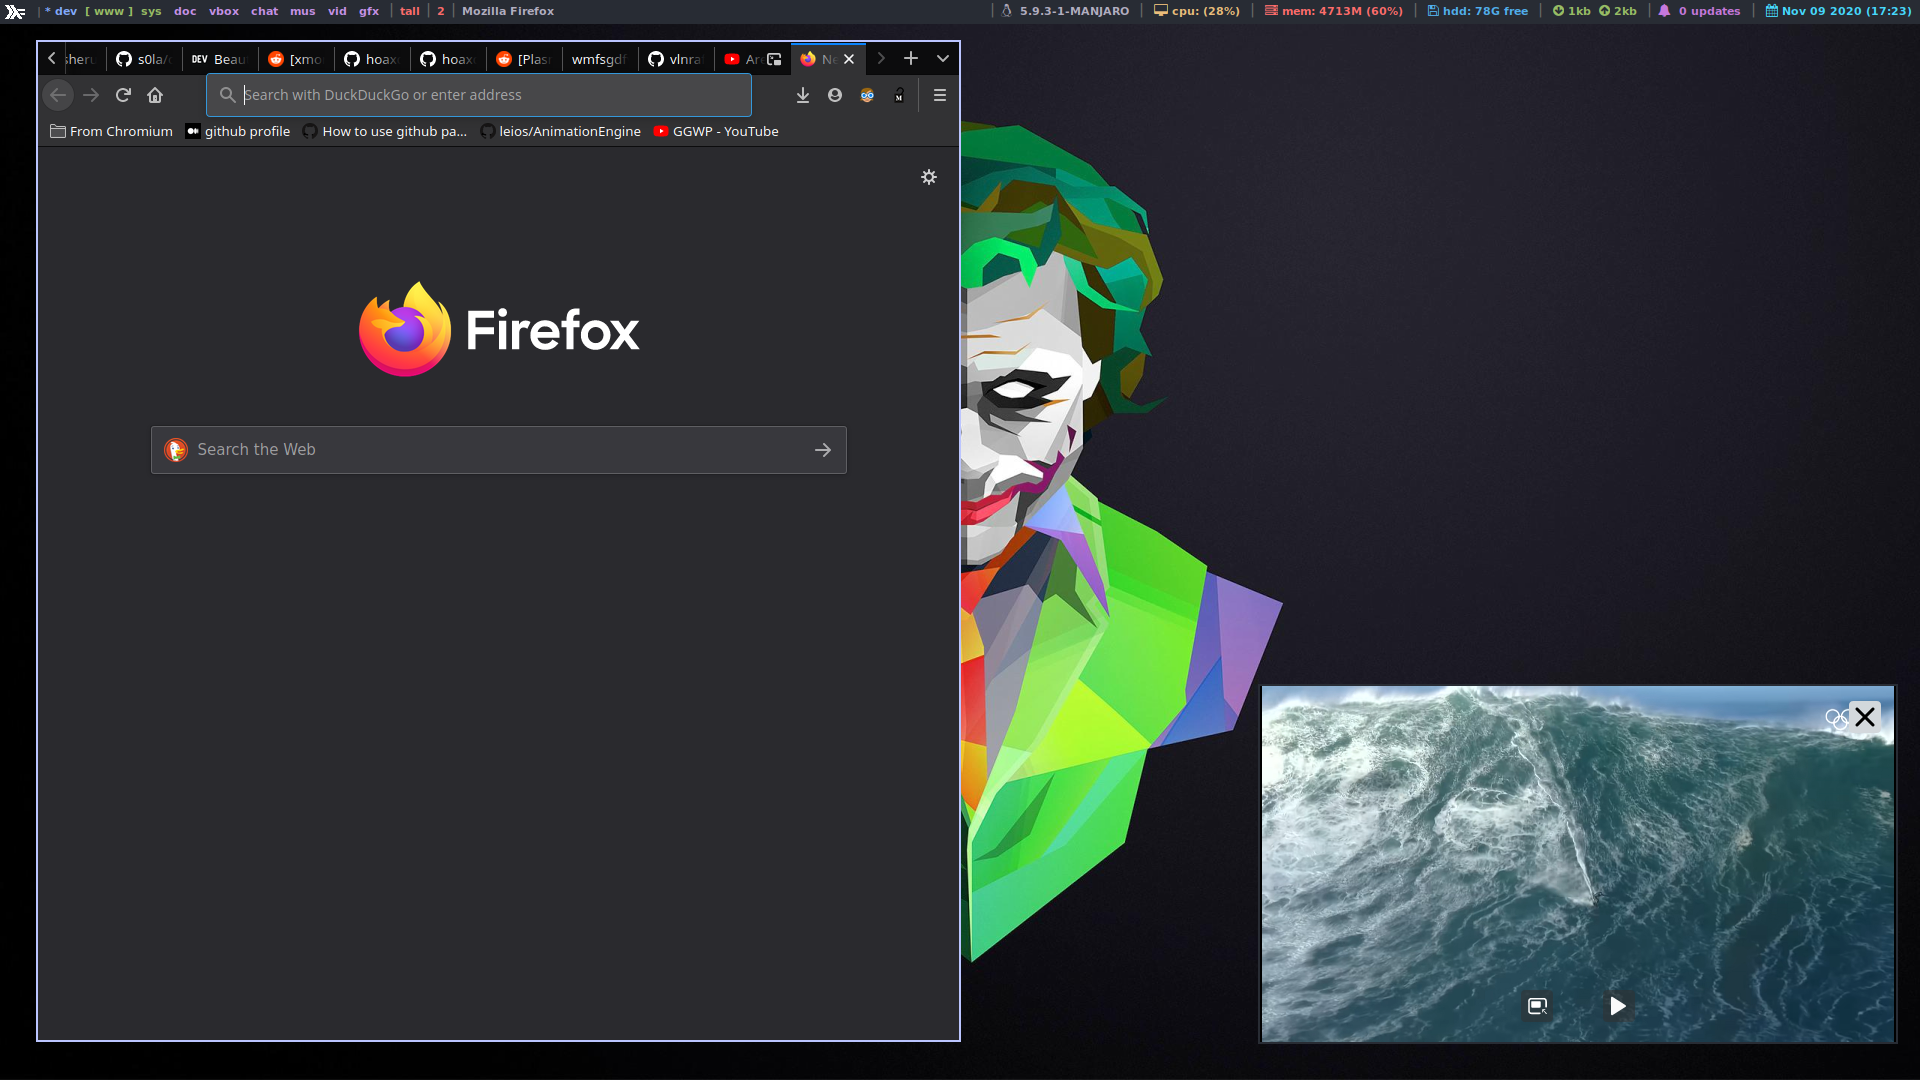The height and width of the screenshot is (1080, 1920).
Task: Reload the current page
Action: pyautogui.click(x=123, y=95)
